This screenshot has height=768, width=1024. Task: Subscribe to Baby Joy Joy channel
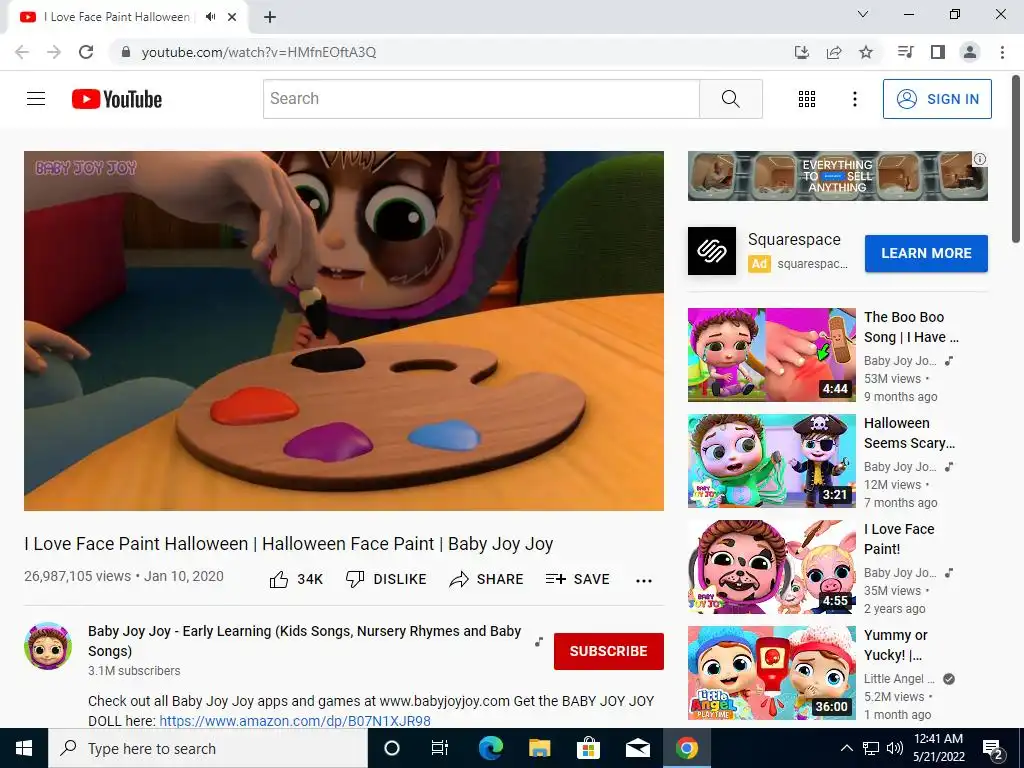click(609, 651)
